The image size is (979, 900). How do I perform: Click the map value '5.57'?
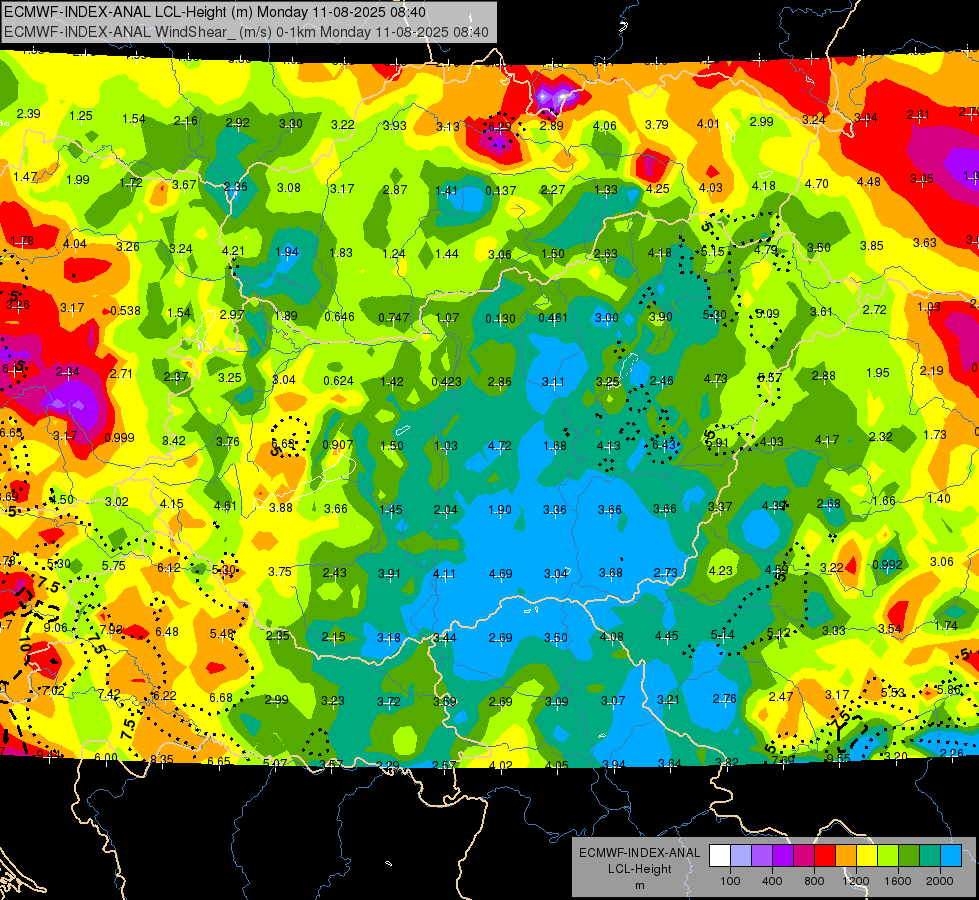tap(770, 377)
